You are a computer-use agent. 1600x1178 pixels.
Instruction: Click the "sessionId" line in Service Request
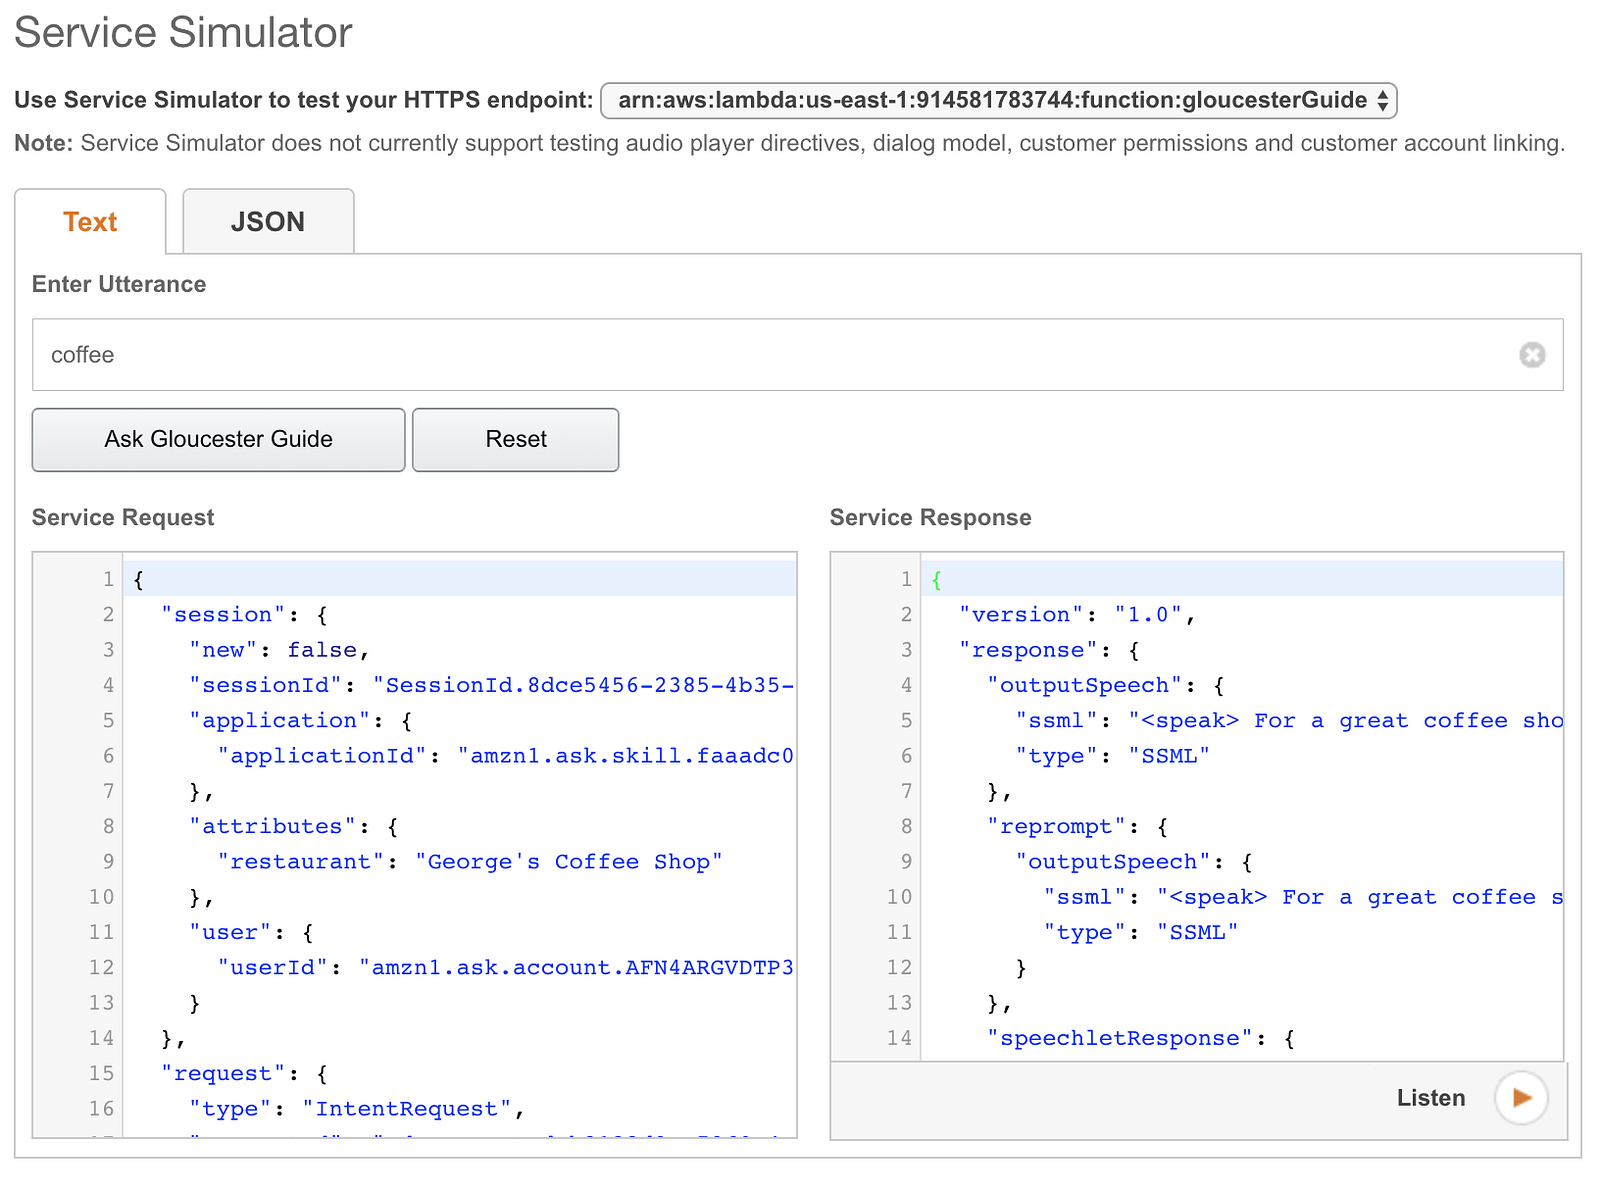[493, 685]
